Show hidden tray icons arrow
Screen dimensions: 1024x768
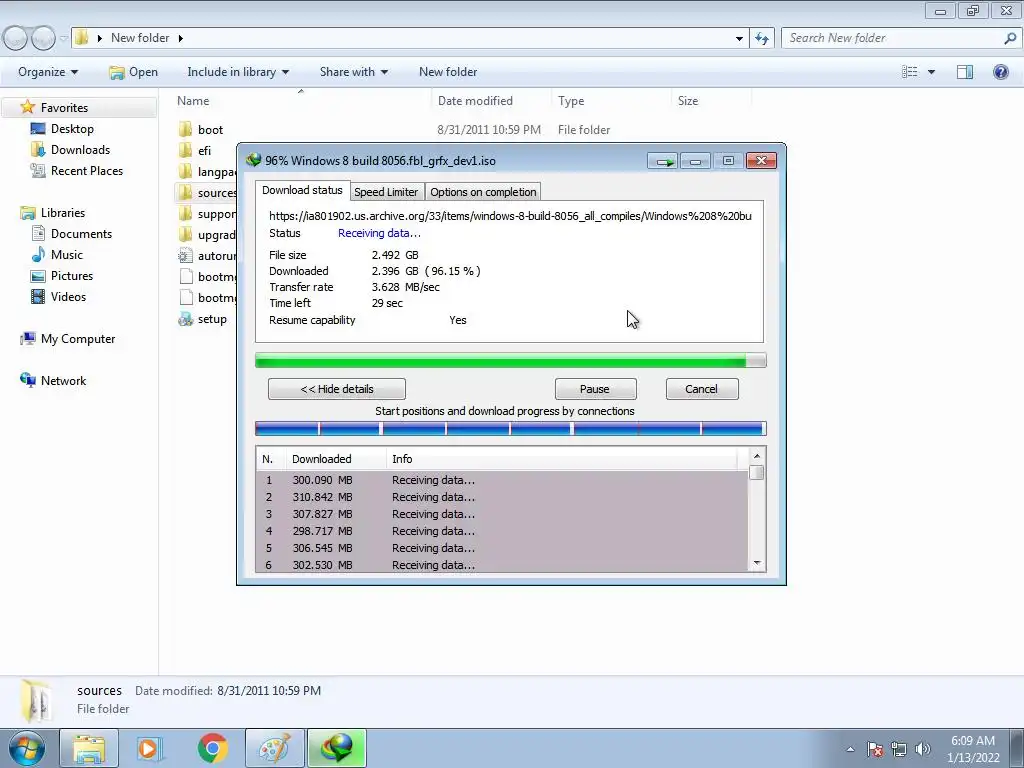point(850,749)
